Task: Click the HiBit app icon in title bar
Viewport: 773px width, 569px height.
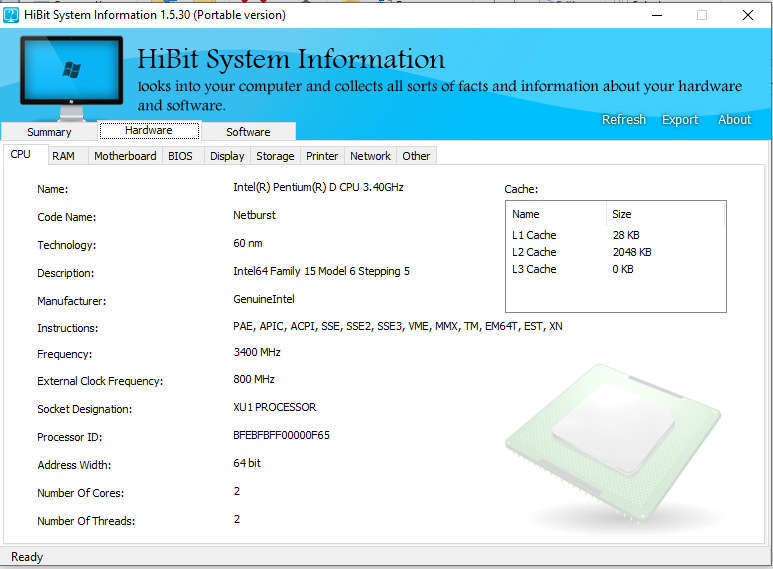Action: click(x=11, y=15)
